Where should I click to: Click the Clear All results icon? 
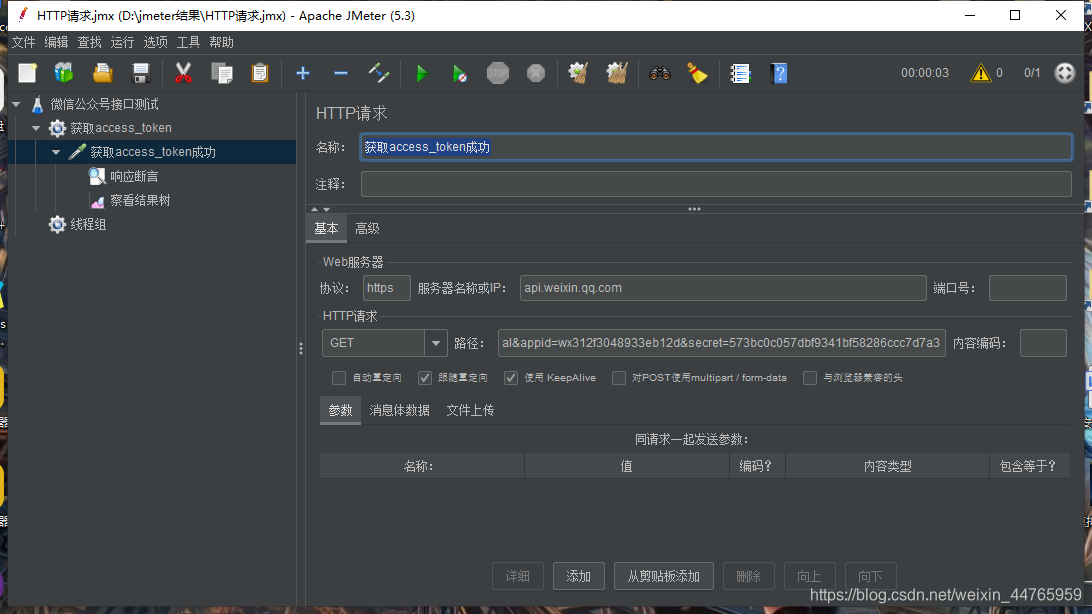[x=616, y=73]
